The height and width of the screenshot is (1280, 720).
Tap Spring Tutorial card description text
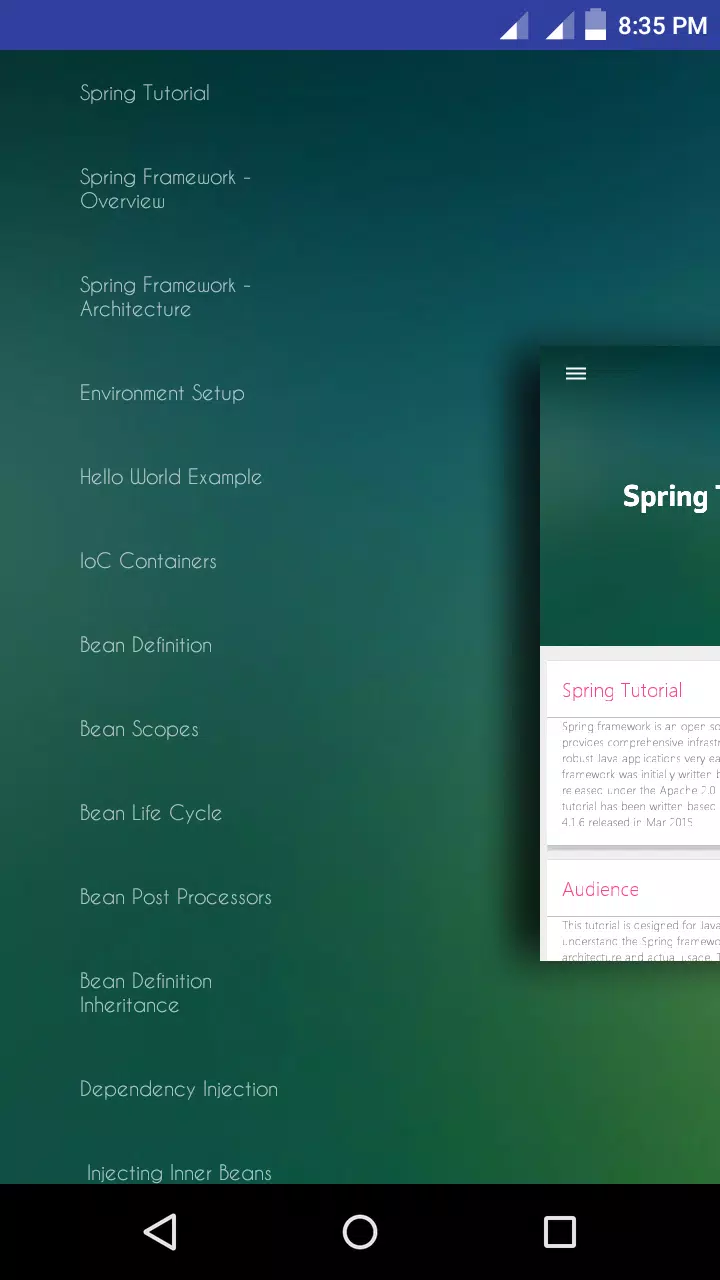641,774
